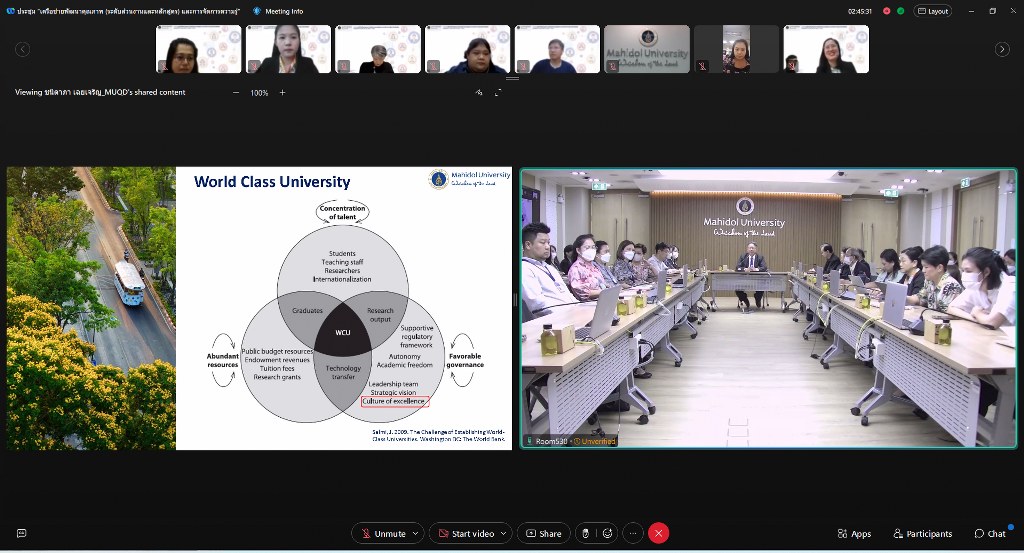Select first participant video thumbnail
The height and width of the screenshot is (553, 1024).
pos(199,49)
